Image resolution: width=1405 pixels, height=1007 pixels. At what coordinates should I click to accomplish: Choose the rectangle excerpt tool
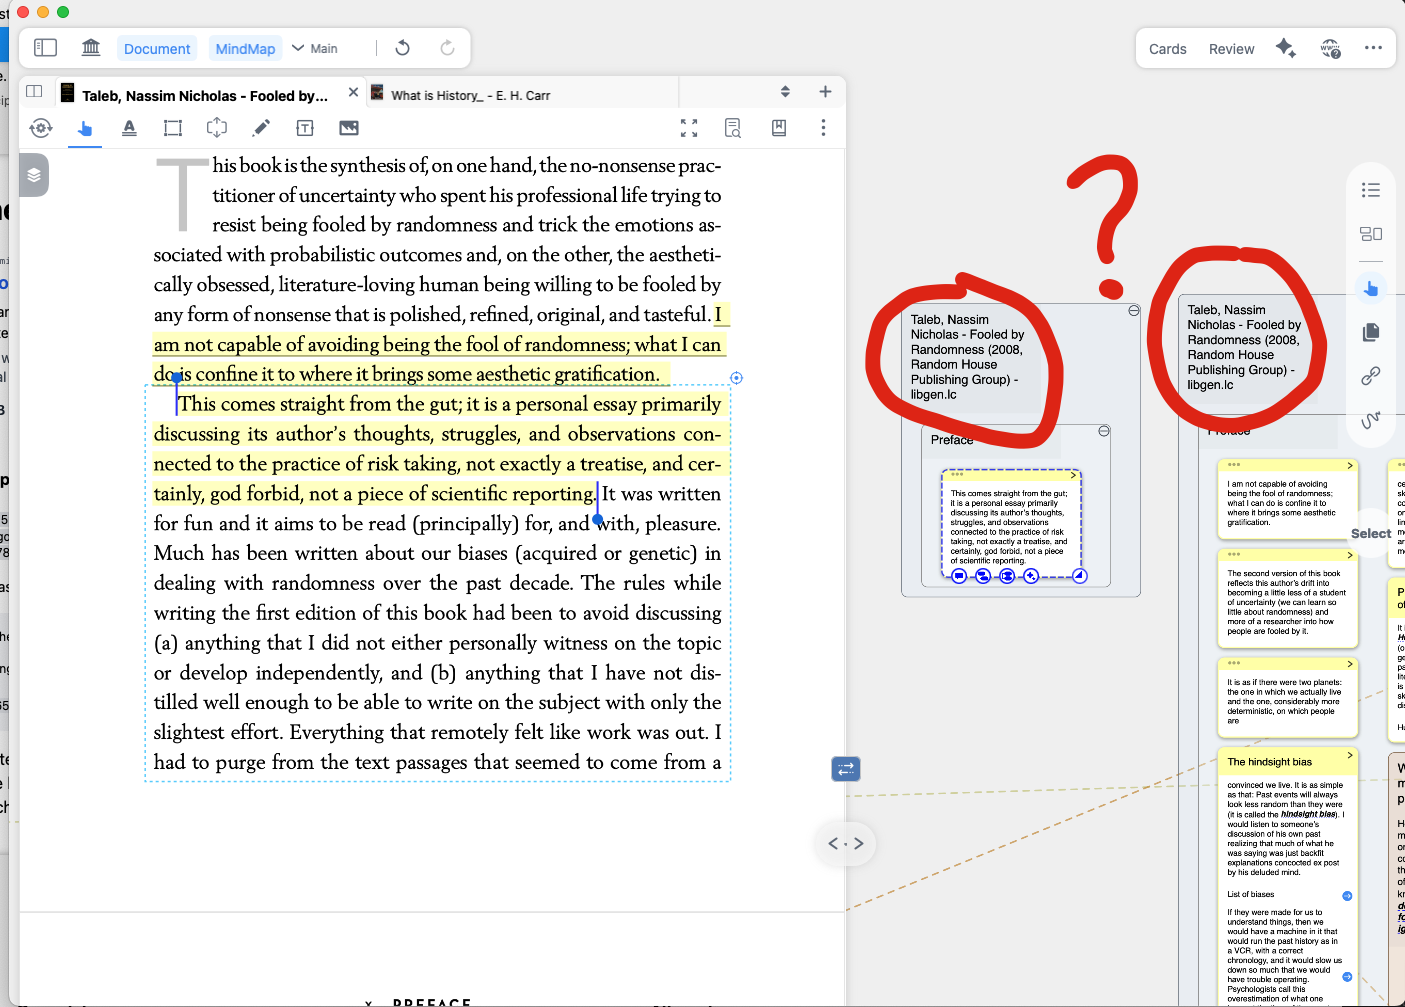[173, 128]
